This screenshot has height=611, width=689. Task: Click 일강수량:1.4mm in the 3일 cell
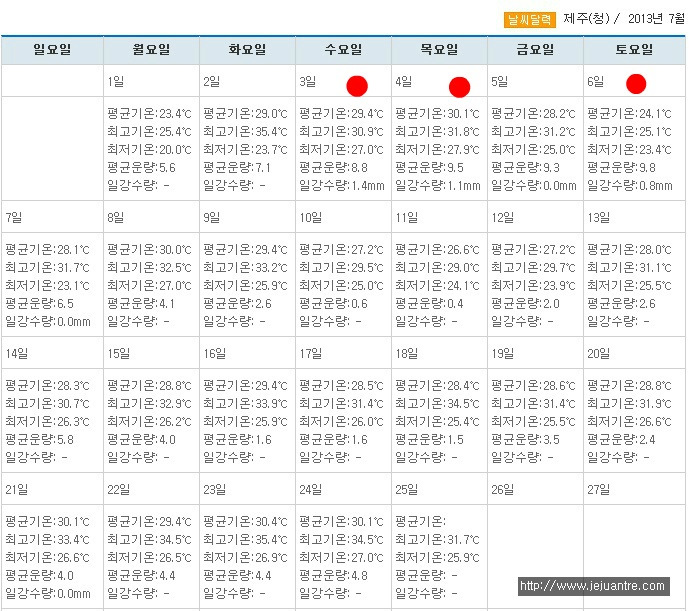pyautogui.click(x=342, y=185)
